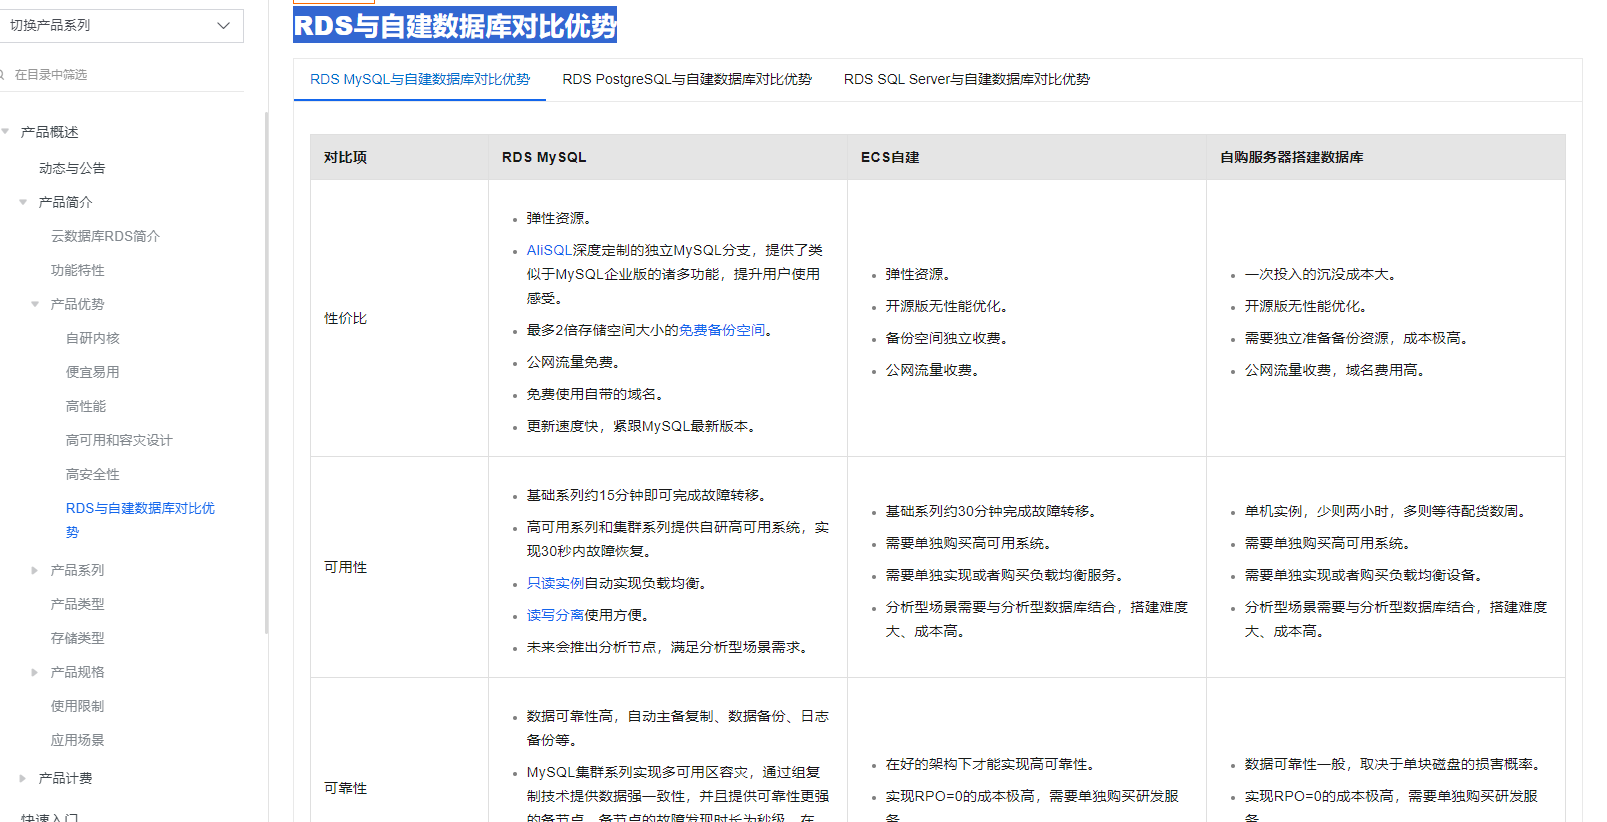Image resolution: width=1607 pixels, height=822 pixels.
Task: Click the 自购服务器搭建数据库 column header
Action: (1292, 157)
